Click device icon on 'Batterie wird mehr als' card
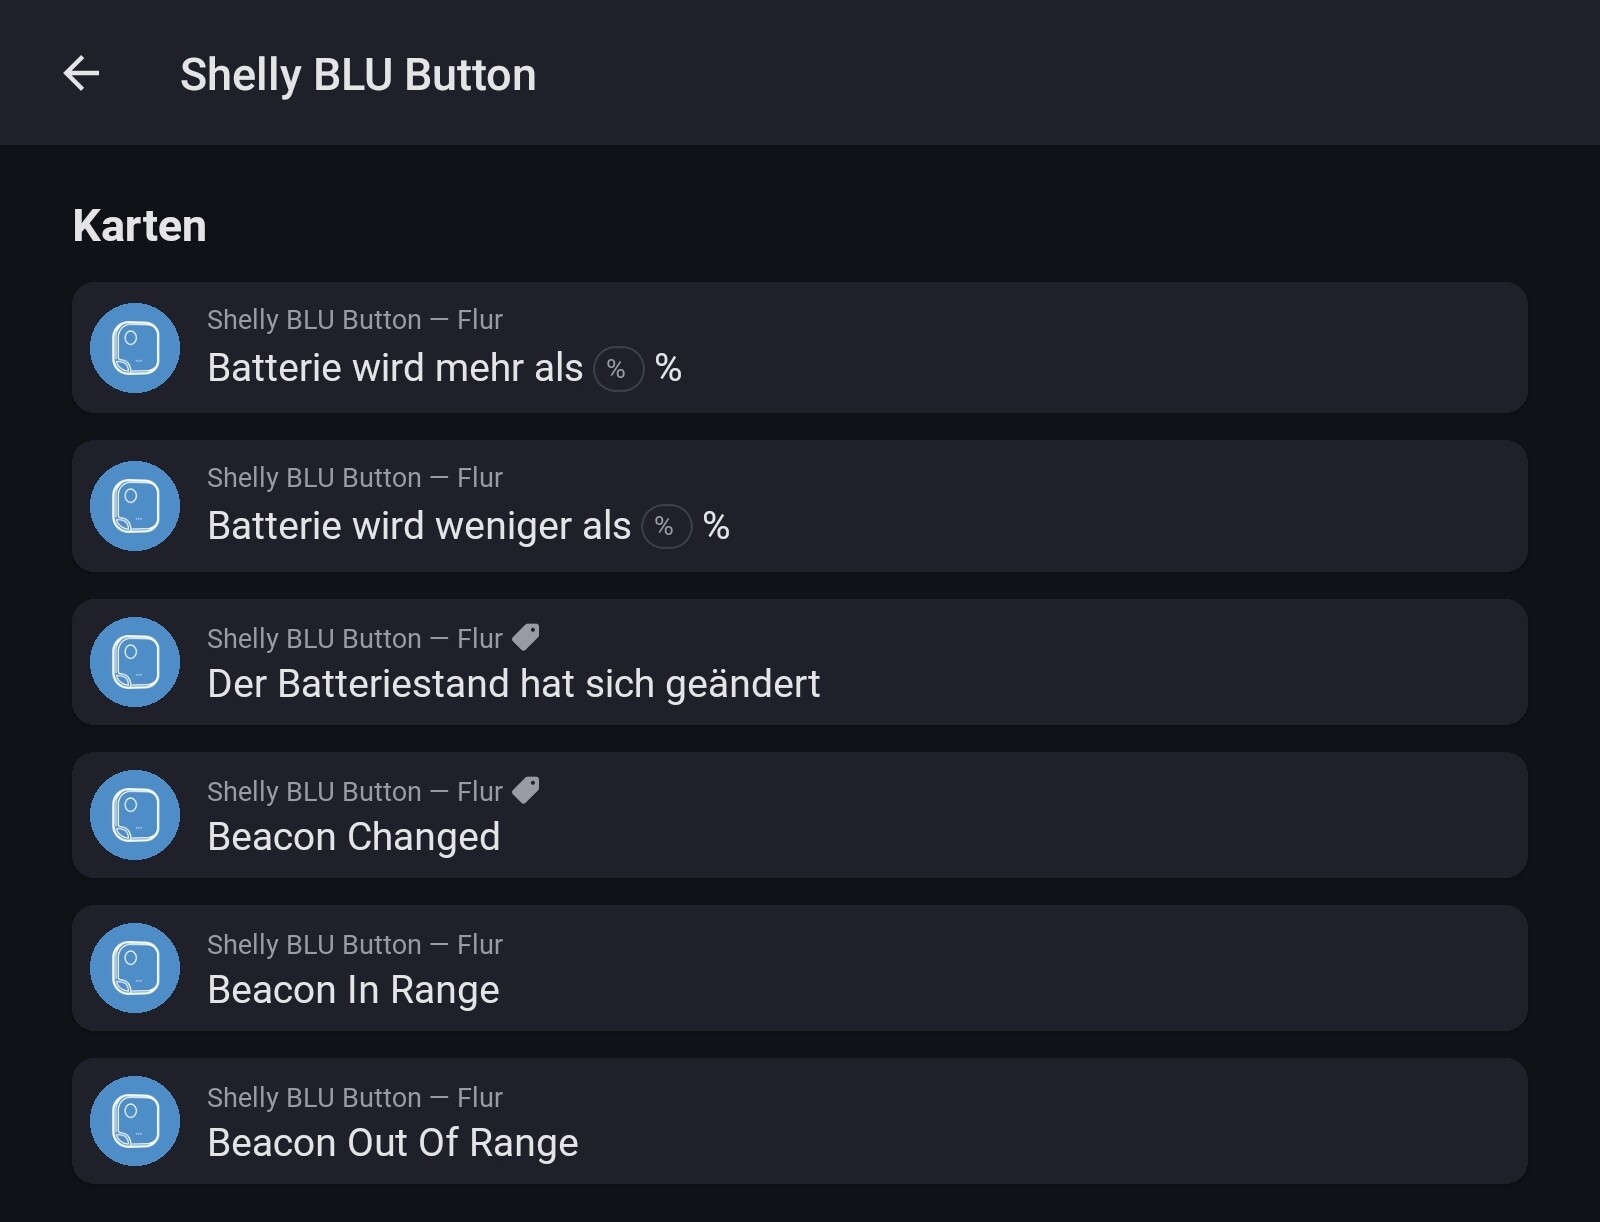 point(135,348)
